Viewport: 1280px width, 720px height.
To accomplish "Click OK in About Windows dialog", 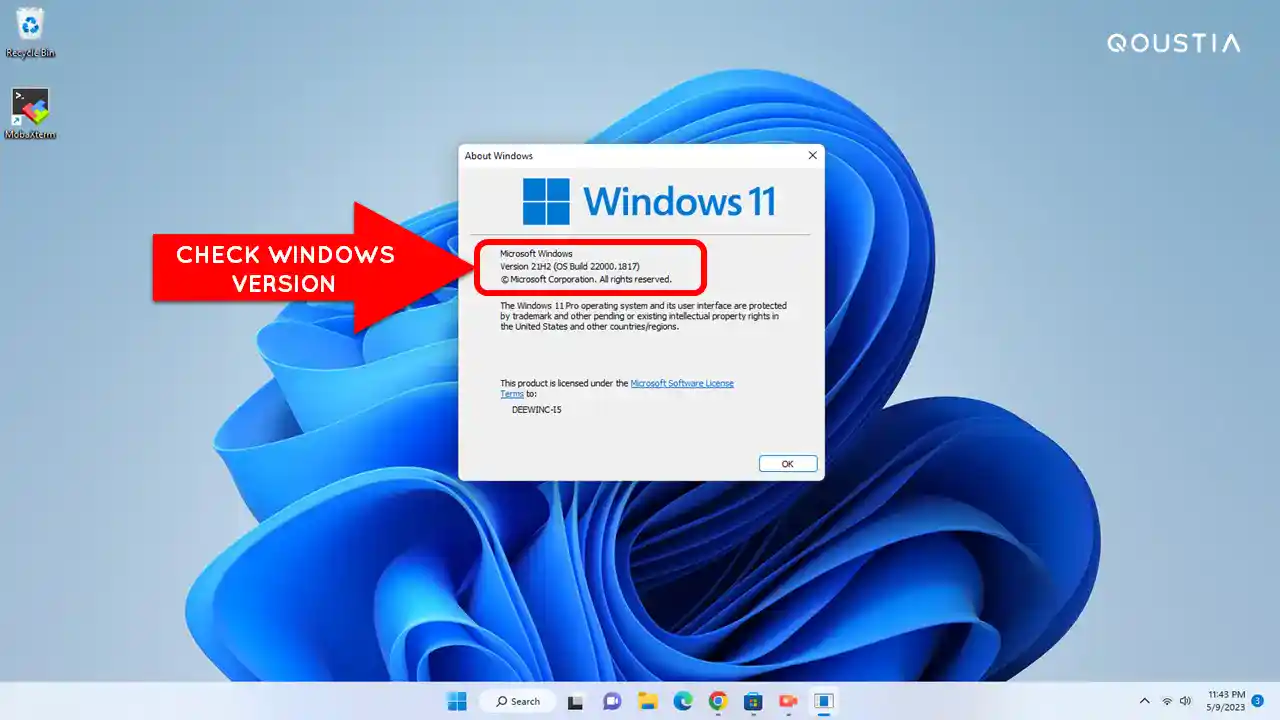I will [x=788, y=464].
